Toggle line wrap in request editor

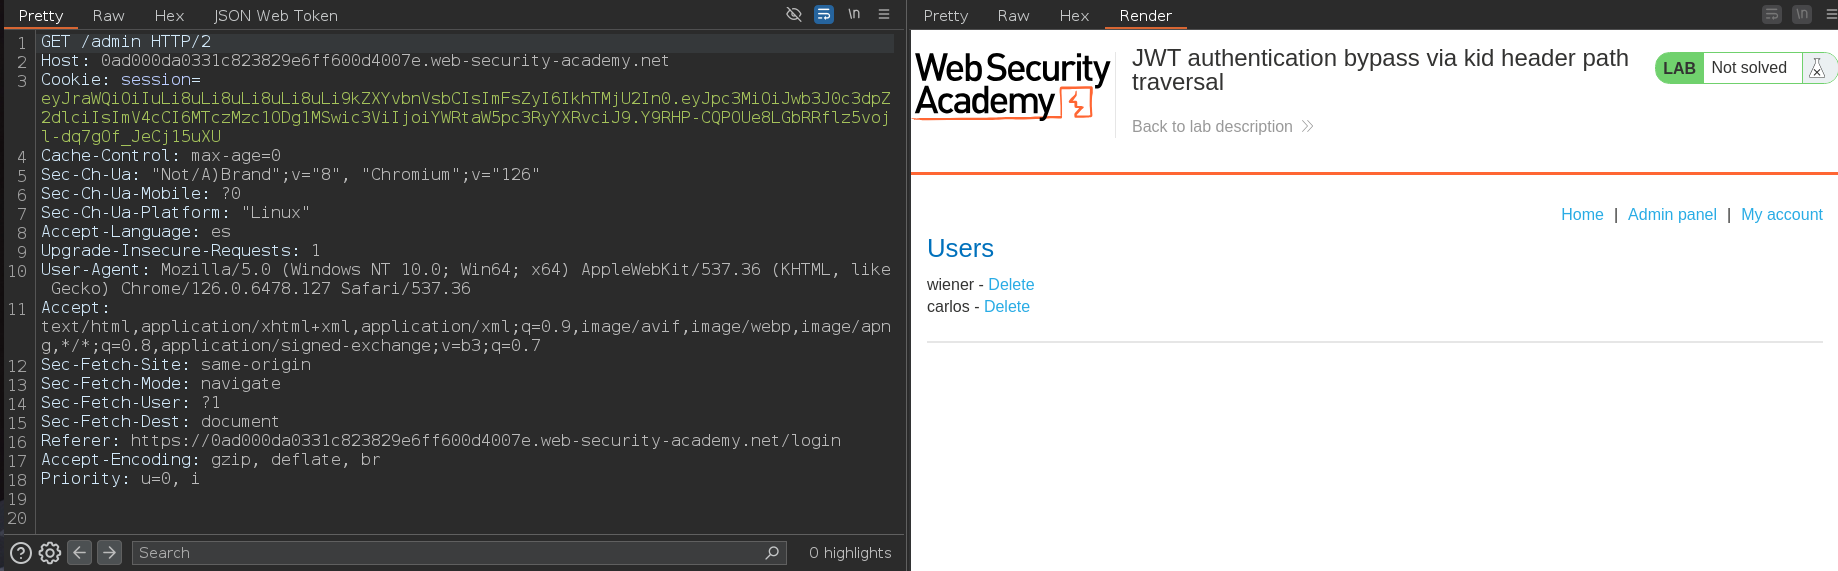(824, 14)
